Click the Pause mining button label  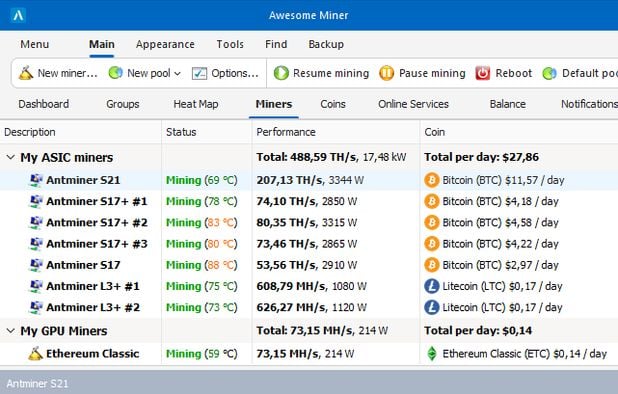[x=432, y=74]
